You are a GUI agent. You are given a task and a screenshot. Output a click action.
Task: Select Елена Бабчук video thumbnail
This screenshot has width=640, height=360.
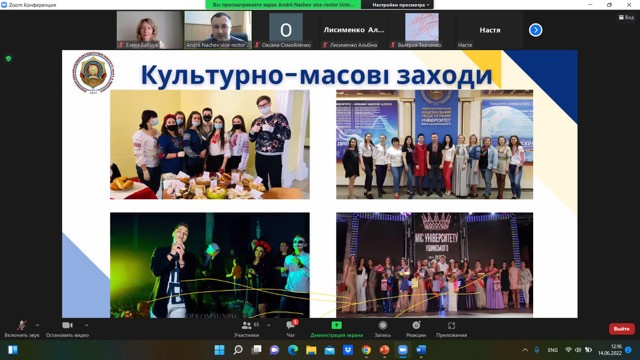click(149, 30)
